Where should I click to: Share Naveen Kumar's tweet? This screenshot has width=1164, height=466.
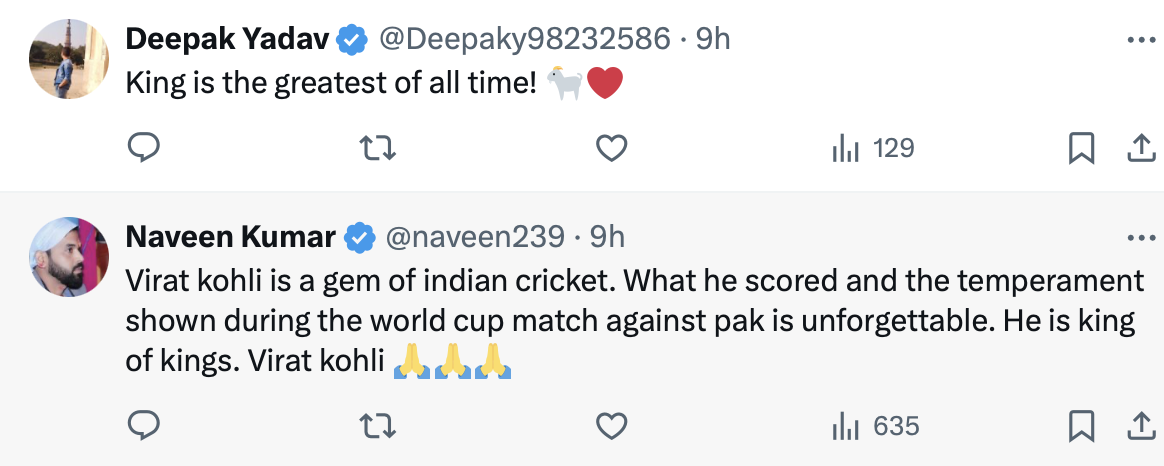pyautogui.click(x=1140, y=427)
